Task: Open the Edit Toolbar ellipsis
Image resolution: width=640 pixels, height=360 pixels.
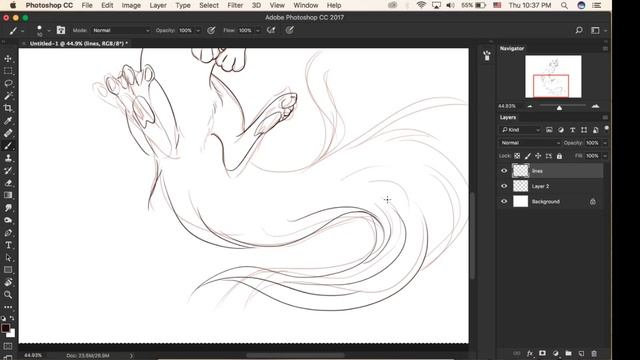Action: click(x=8, y=307)
